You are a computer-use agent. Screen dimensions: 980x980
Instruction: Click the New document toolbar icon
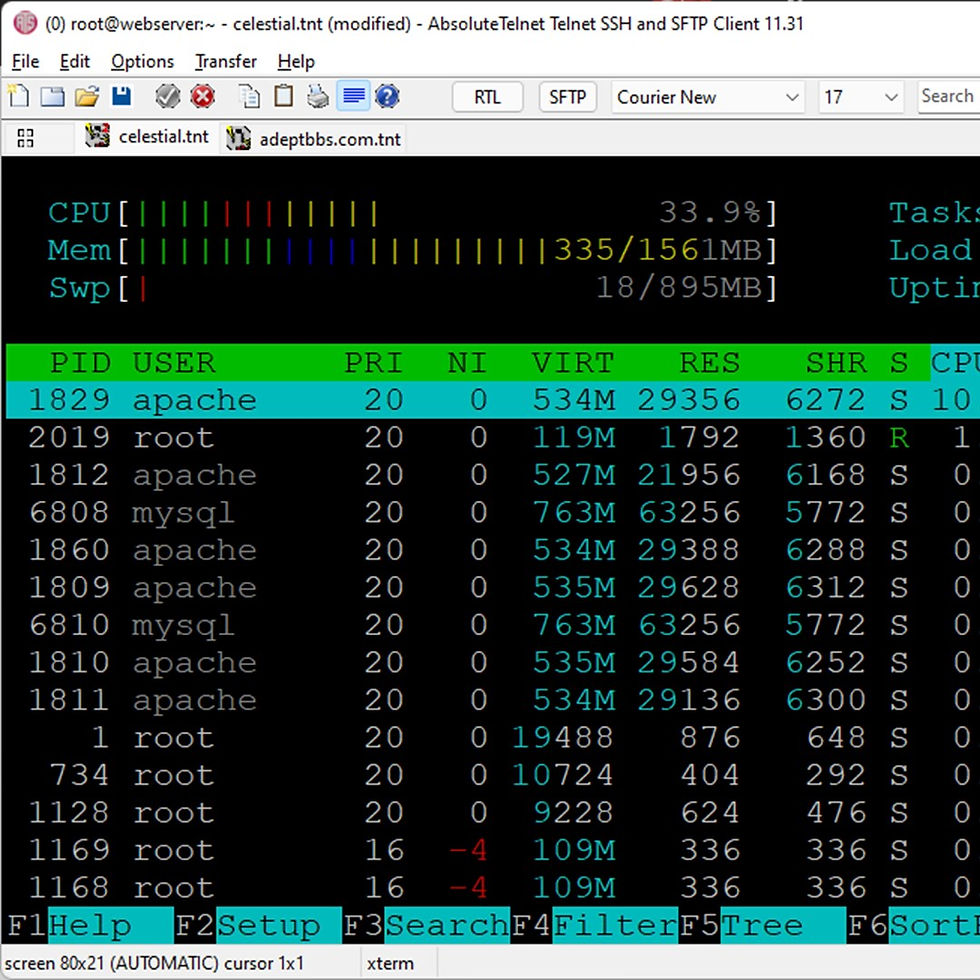[x=19, y=97]
